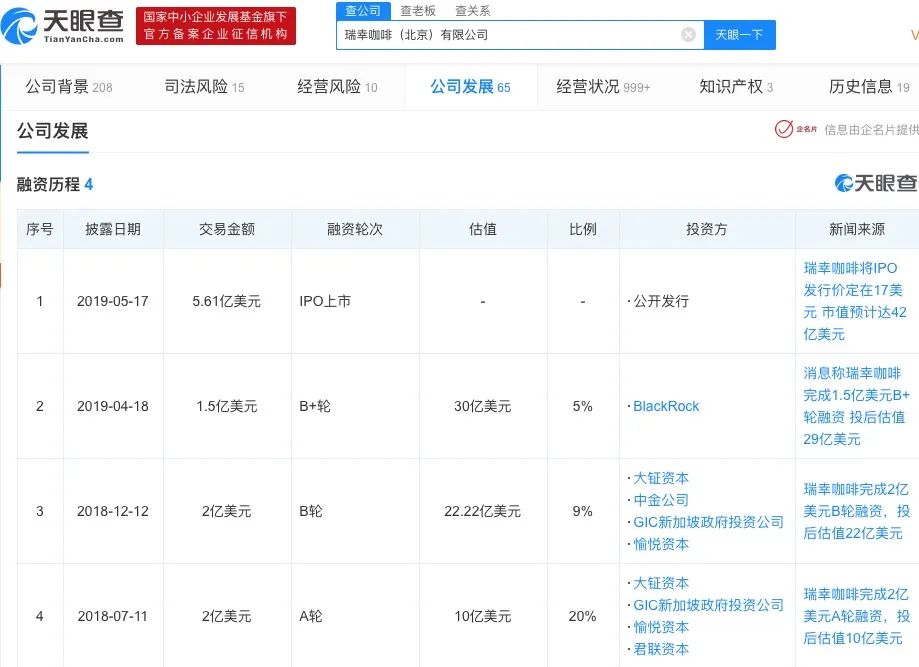This screenshot has width=919, height=667.
Task: Click the 10亿美元 valuation cell
Action: tap(482, 616)
